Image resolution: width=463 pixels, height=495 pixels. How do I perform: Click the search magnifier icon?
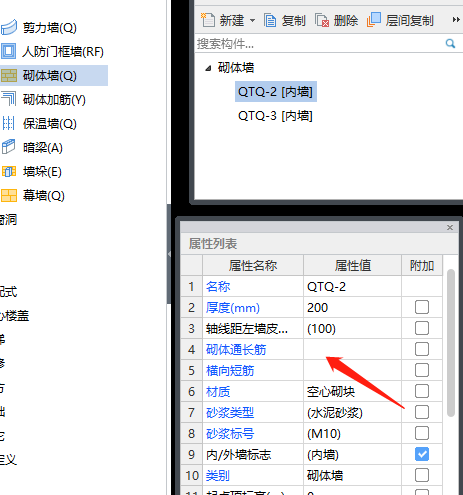point(450,43)
